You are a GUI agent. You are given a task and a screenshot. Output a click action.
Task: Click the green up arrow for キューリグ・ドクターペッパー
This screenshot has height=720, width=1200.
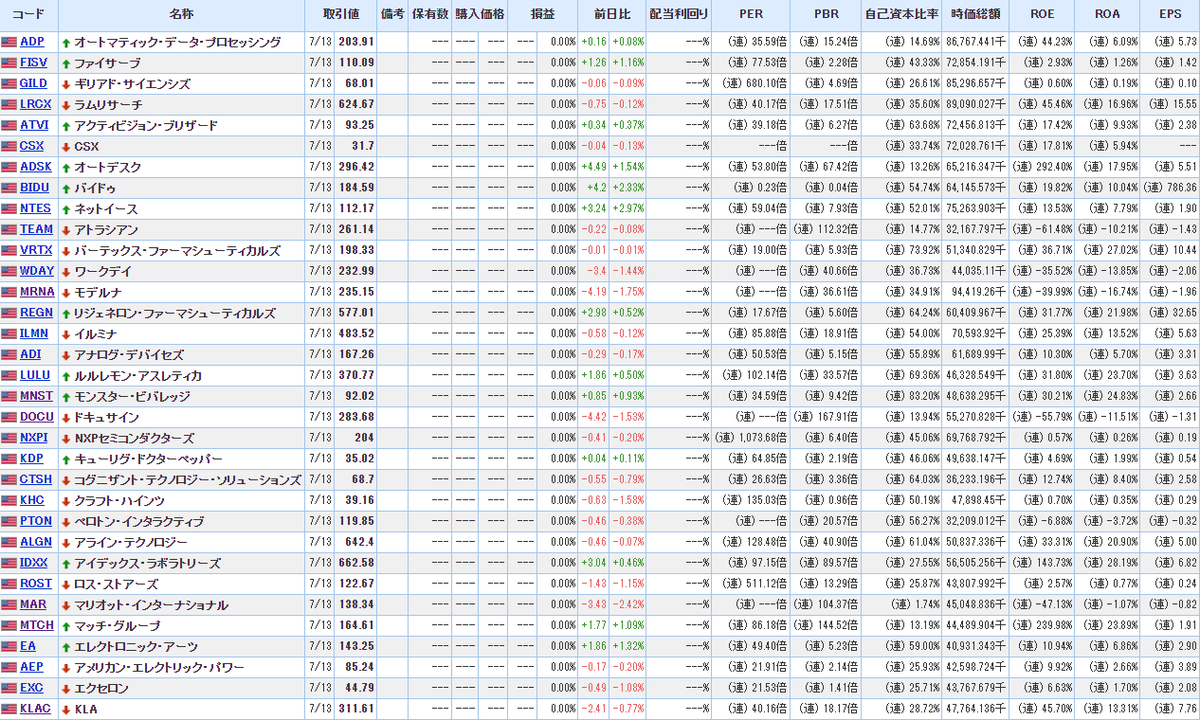tap(66, 459)
